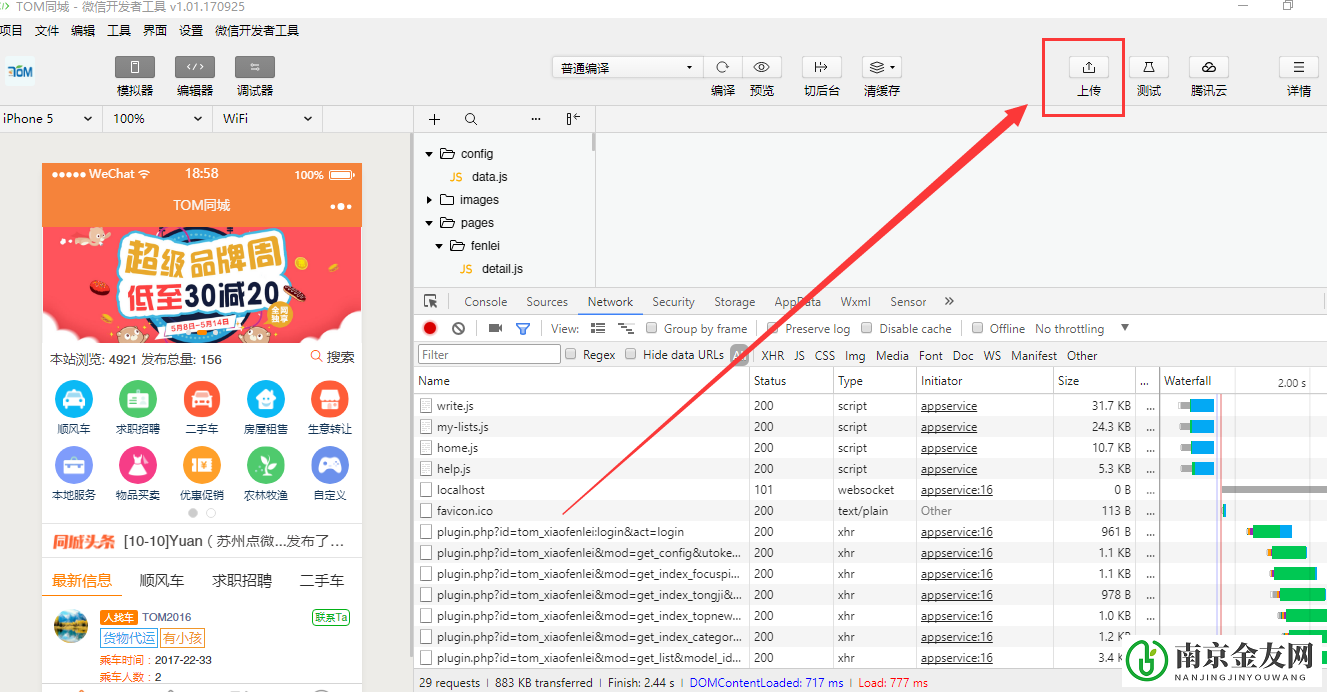Open the Simulator (模拟器) panel icon
Viewport: 1327px width, 692px height.
click(x=135, y=68)
